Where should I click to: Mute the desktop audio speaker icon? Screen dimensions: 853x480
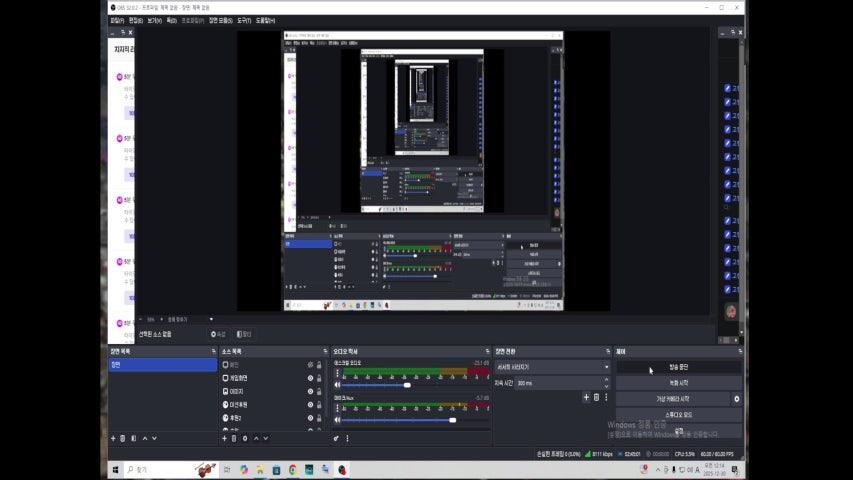[x=337, y=384]
